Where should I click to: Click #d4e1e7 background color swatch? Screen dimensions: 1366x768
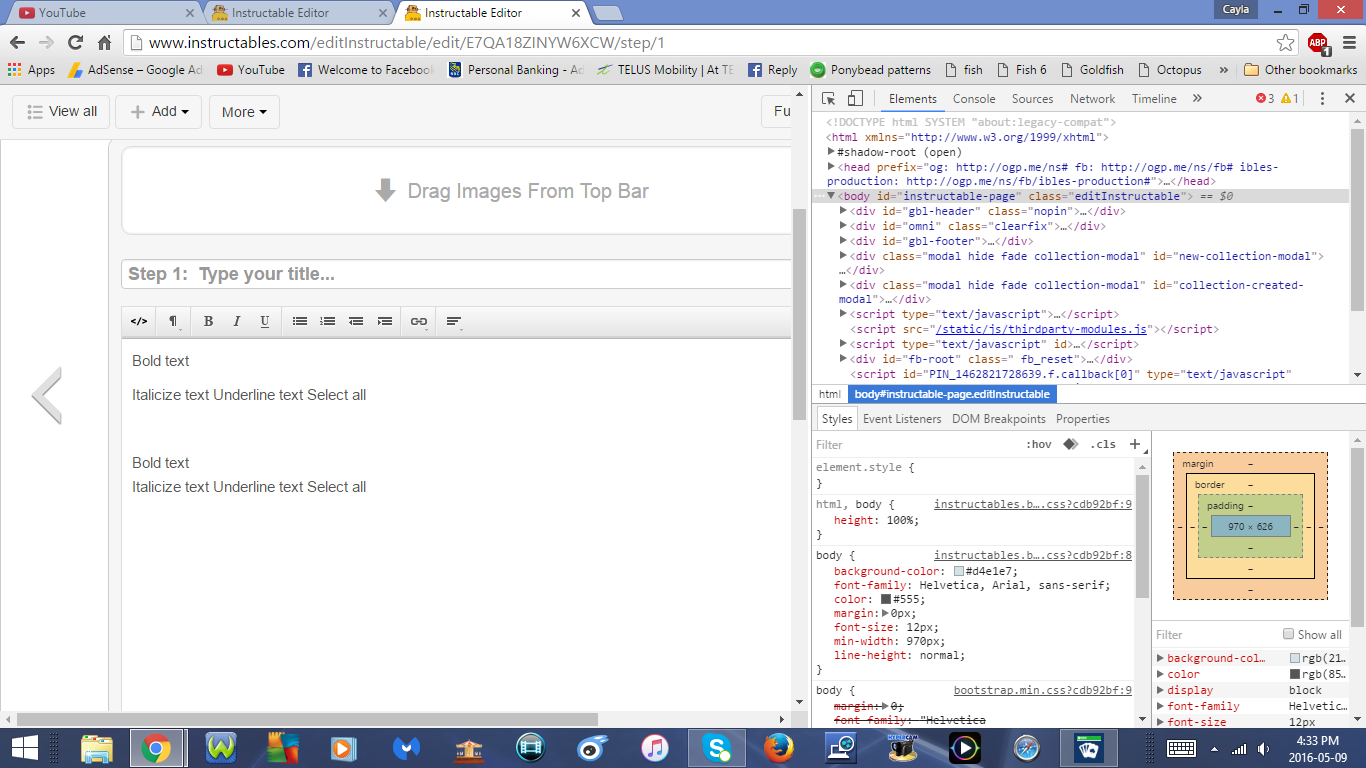959,572
